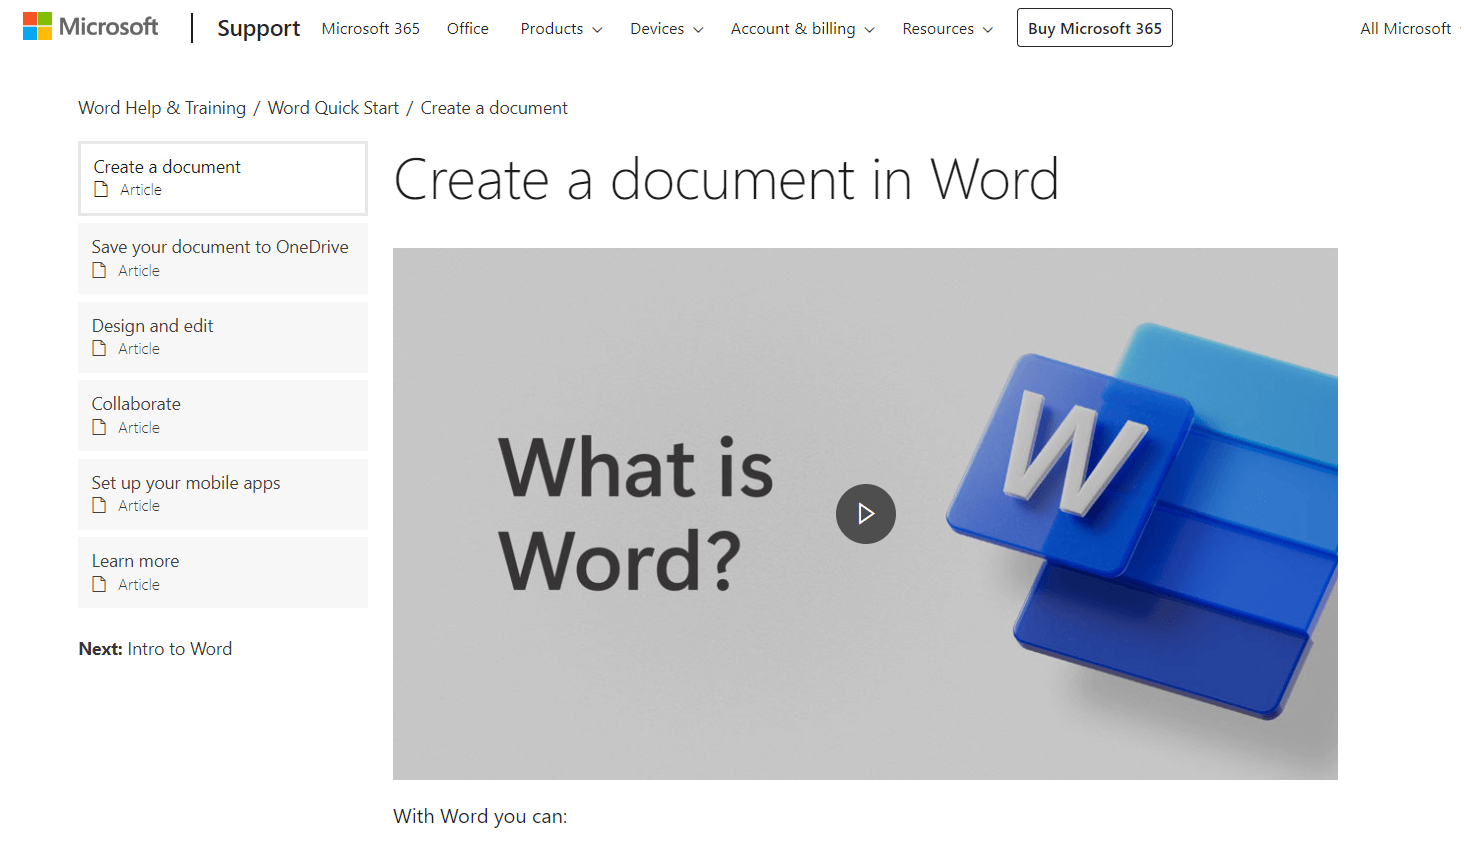Image resolution: width=1464 pixels, height=848 pixels.
Task: Click the document icon under Design and edit
Action: click(x=99, y=349)
